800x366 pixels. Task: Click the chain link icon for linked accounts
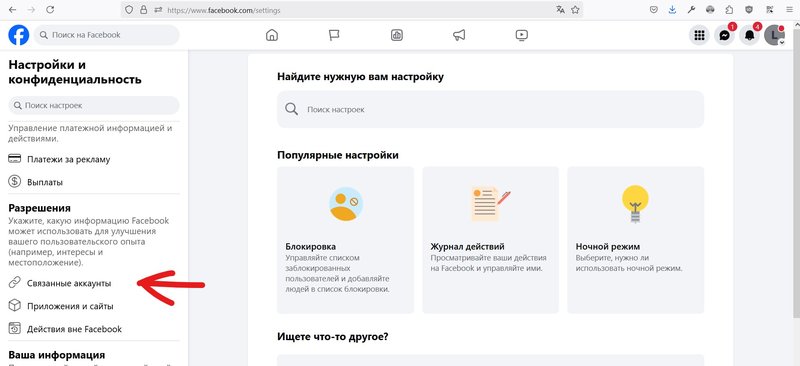(x=15, y=283)
